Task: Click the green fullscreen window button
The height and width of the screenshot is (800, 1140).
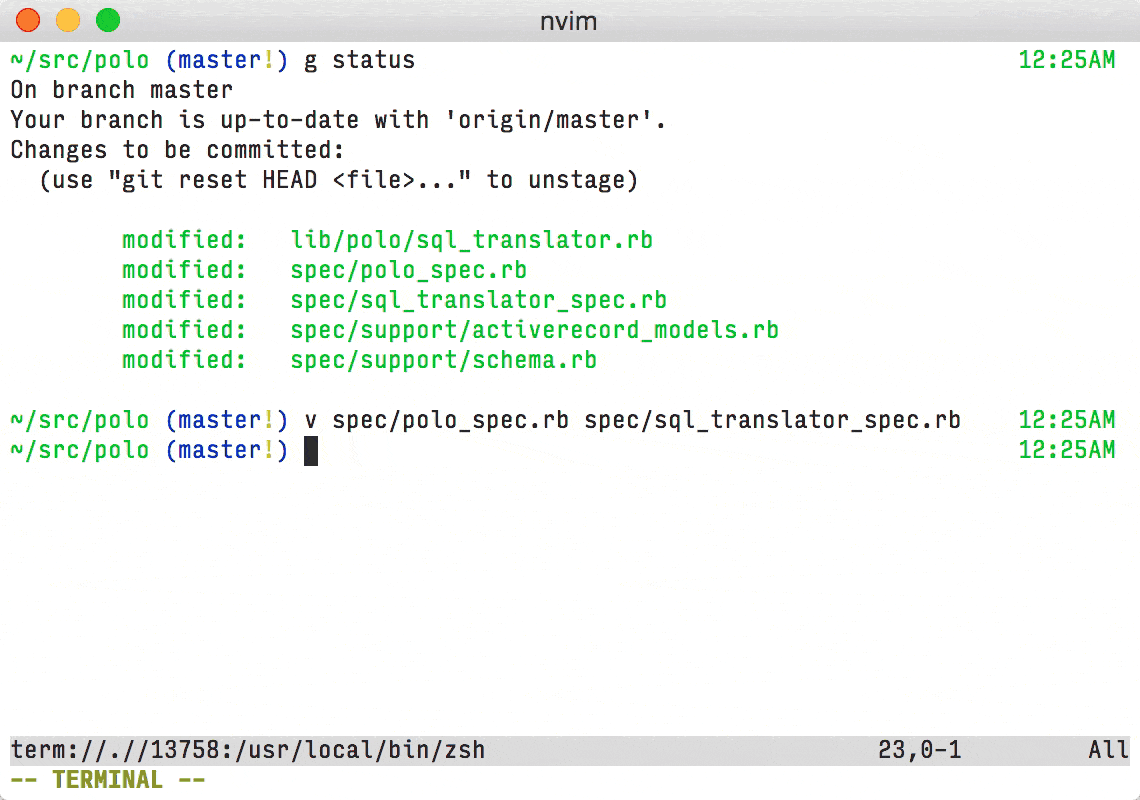Action: click(x=108, y=20)
